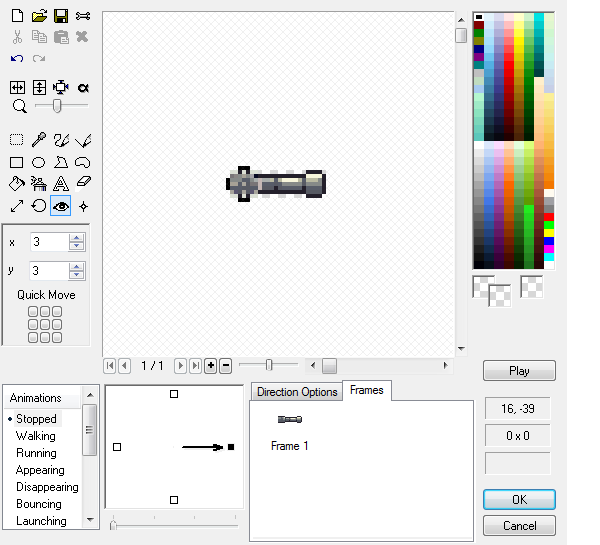Select the Spray tool
The image size is (600, 545).
tap(39, 184)
